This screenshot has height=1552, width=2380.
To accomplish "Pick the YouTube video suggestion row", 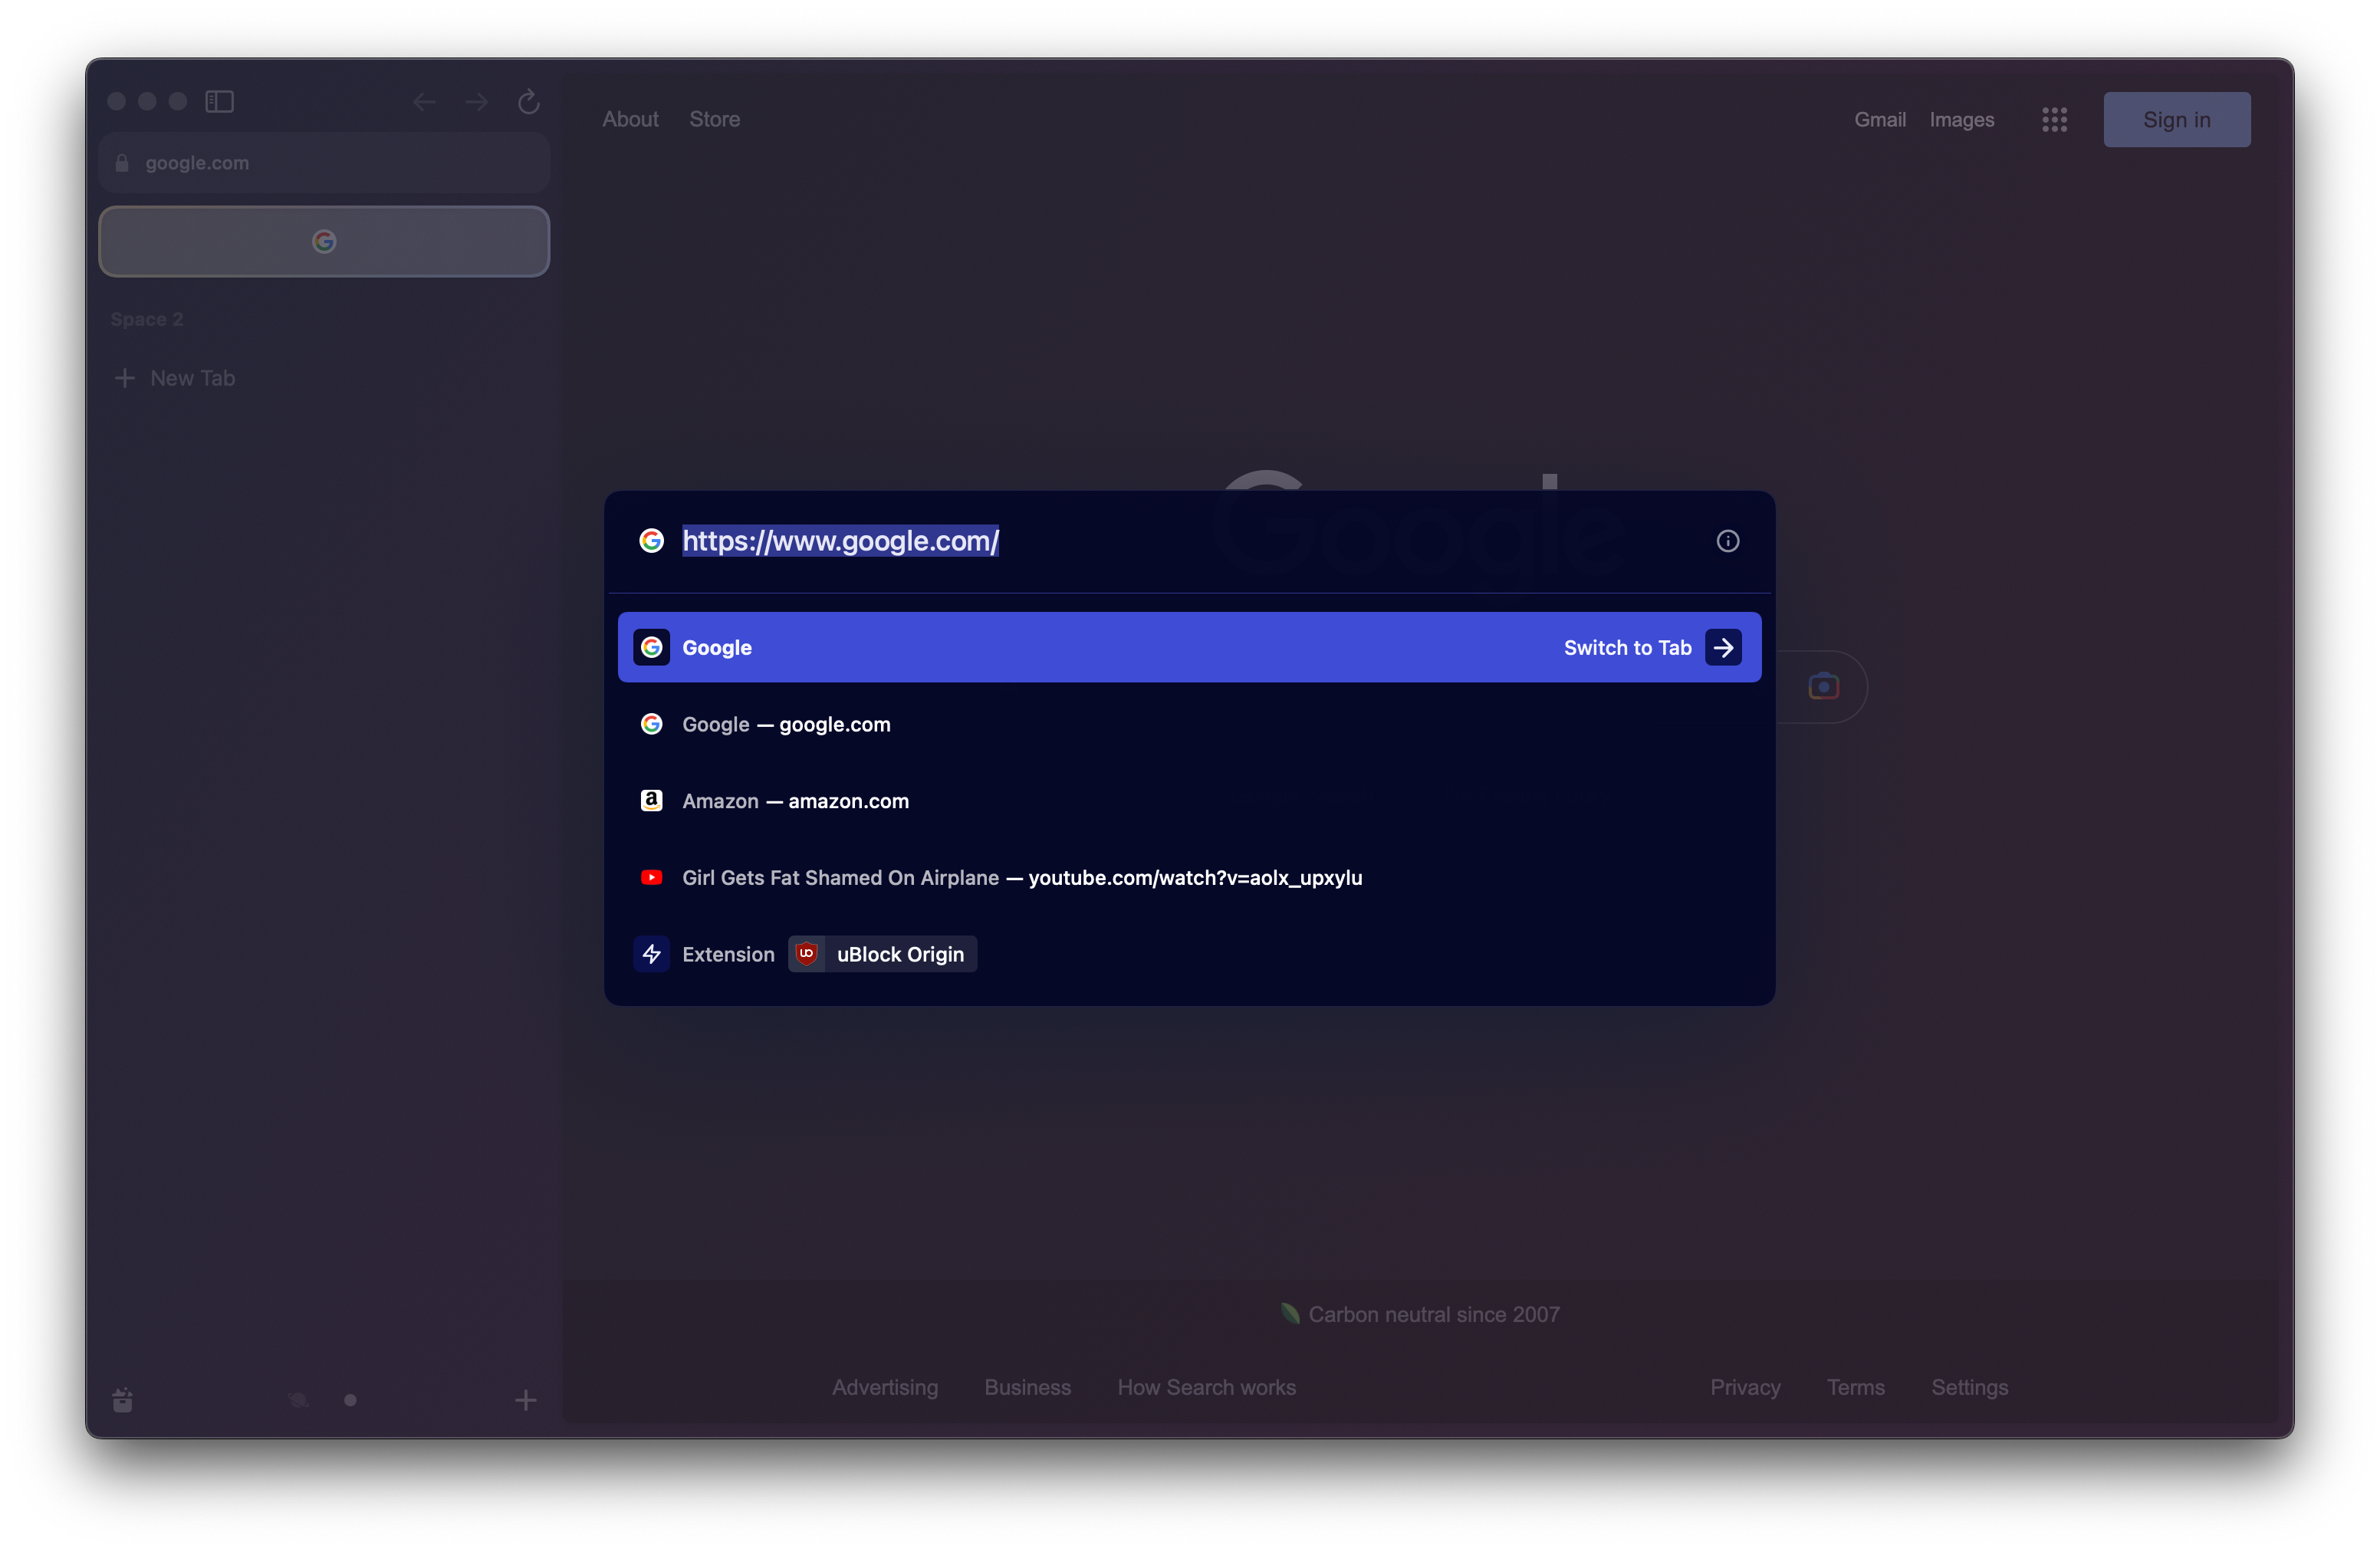I will (x=1022, y=877).
